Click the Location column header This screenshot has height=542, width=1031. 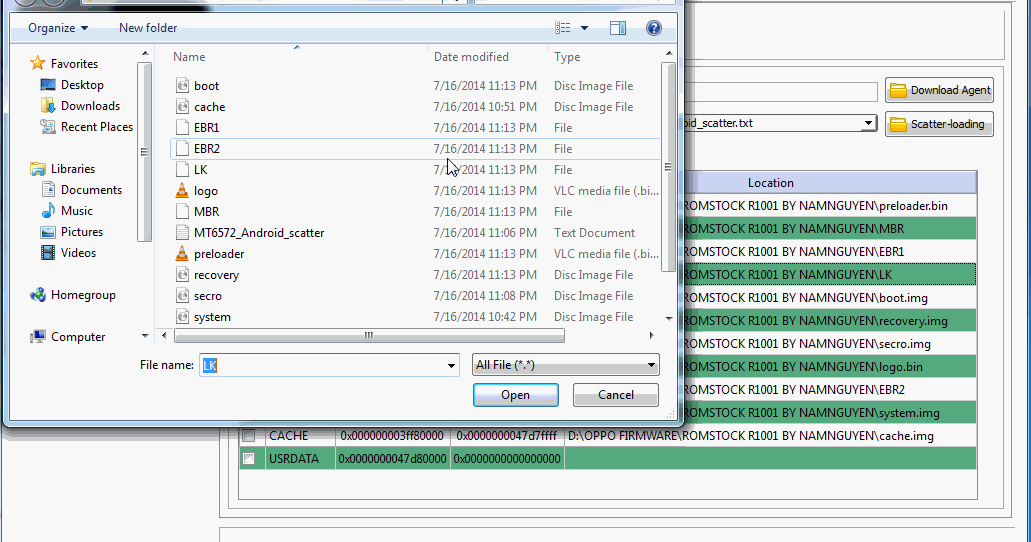coord(771,183)
